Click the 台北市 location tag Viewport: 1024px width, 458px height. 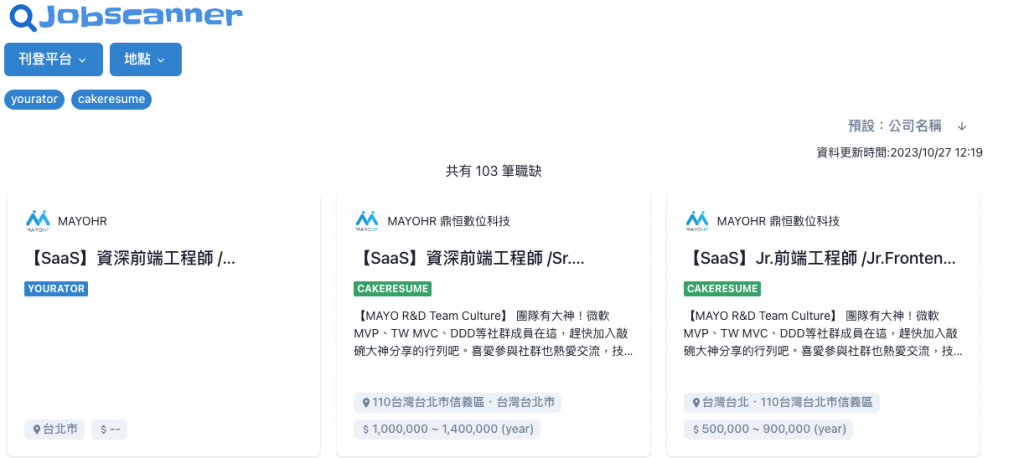[x=55, y=429]
